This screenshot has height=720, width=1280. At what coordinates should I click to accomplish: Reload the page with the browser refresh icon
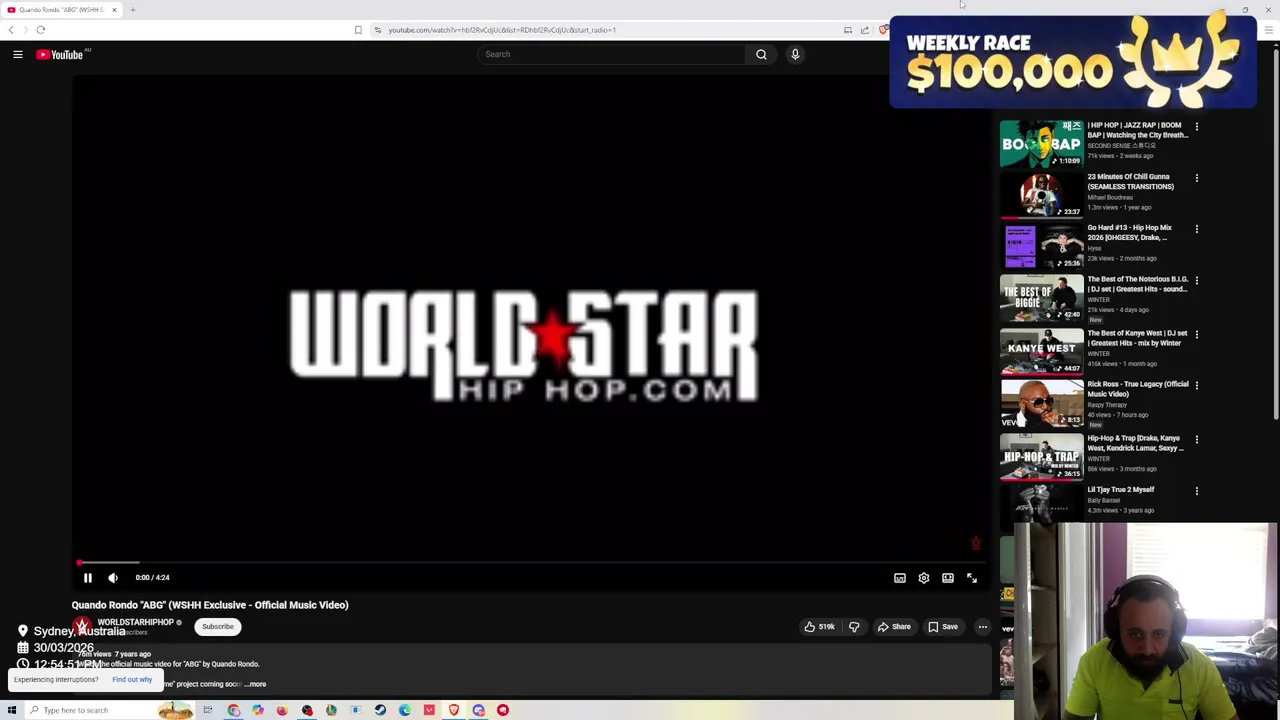41,30
